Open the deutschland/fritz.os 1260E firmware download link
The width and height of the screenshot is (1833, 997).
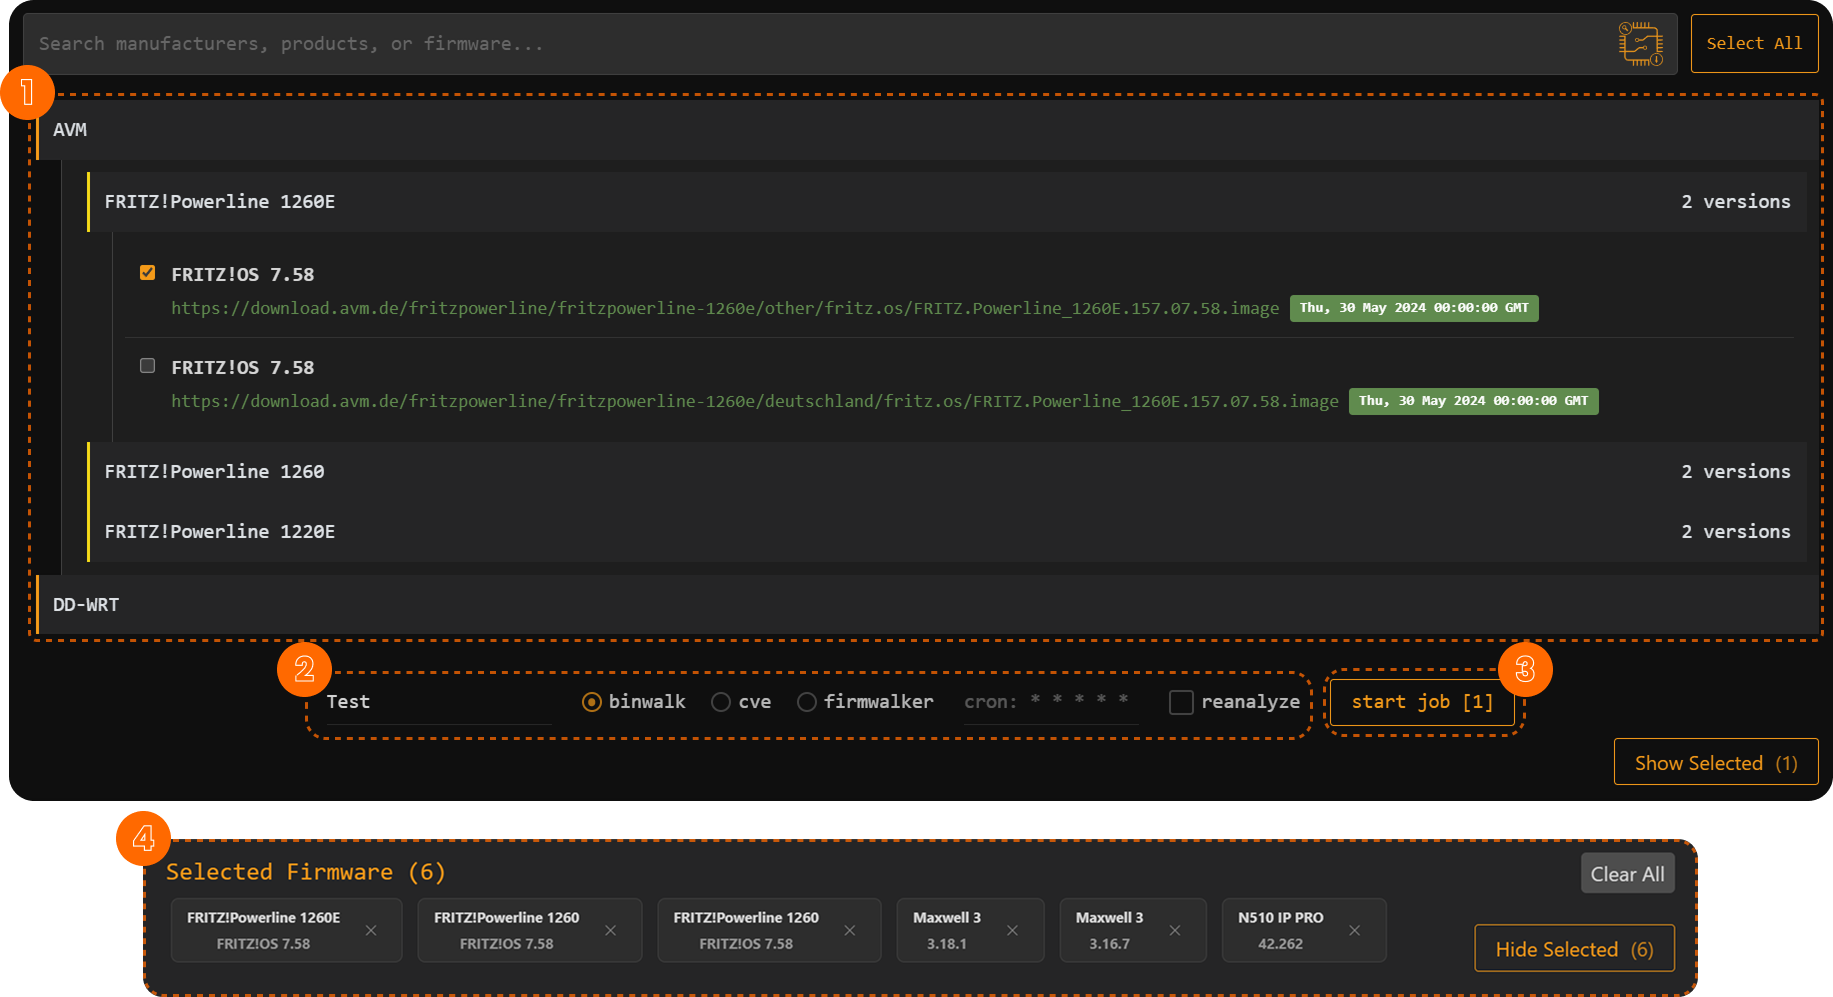[754, 401]
